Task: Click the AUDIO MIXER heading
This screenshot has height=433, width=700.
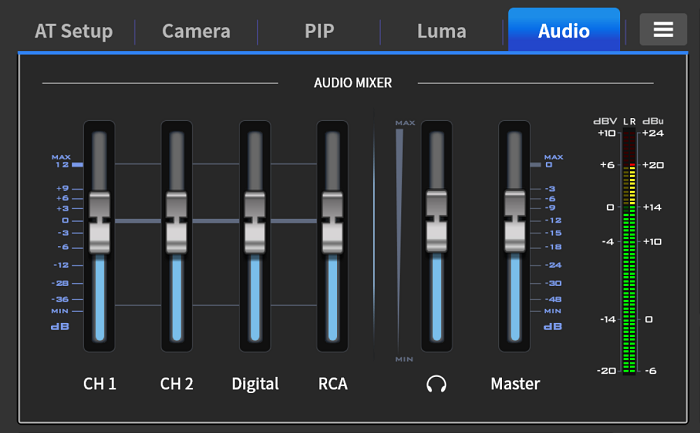Action: coord(353,83)
